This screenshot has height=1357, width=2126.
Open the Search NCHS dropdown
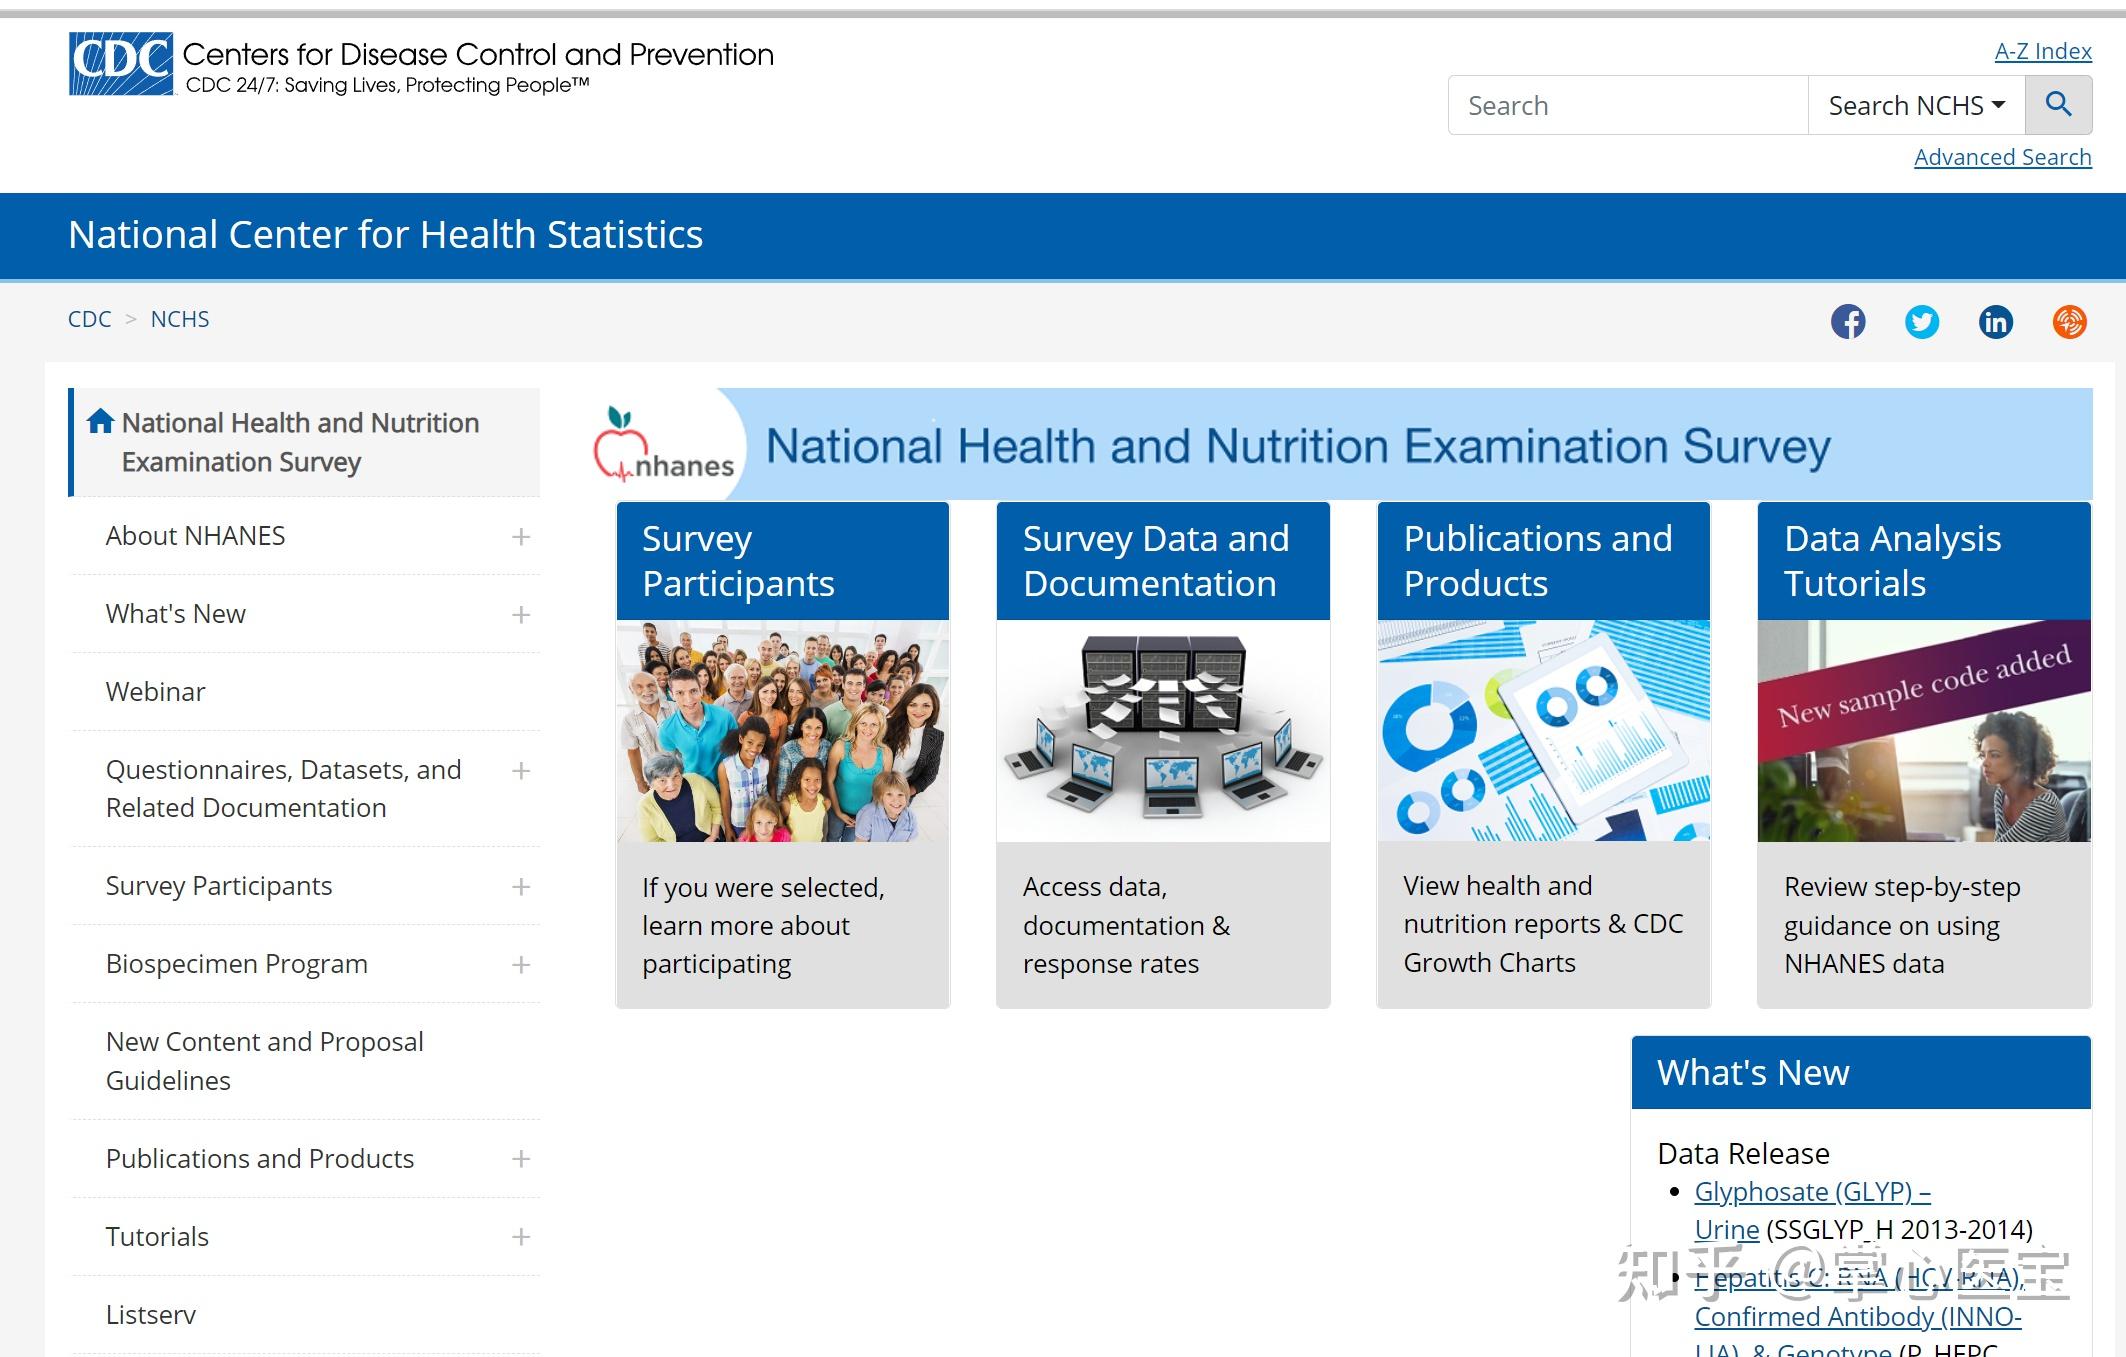pyautogui.click(x=1916, y=105)
